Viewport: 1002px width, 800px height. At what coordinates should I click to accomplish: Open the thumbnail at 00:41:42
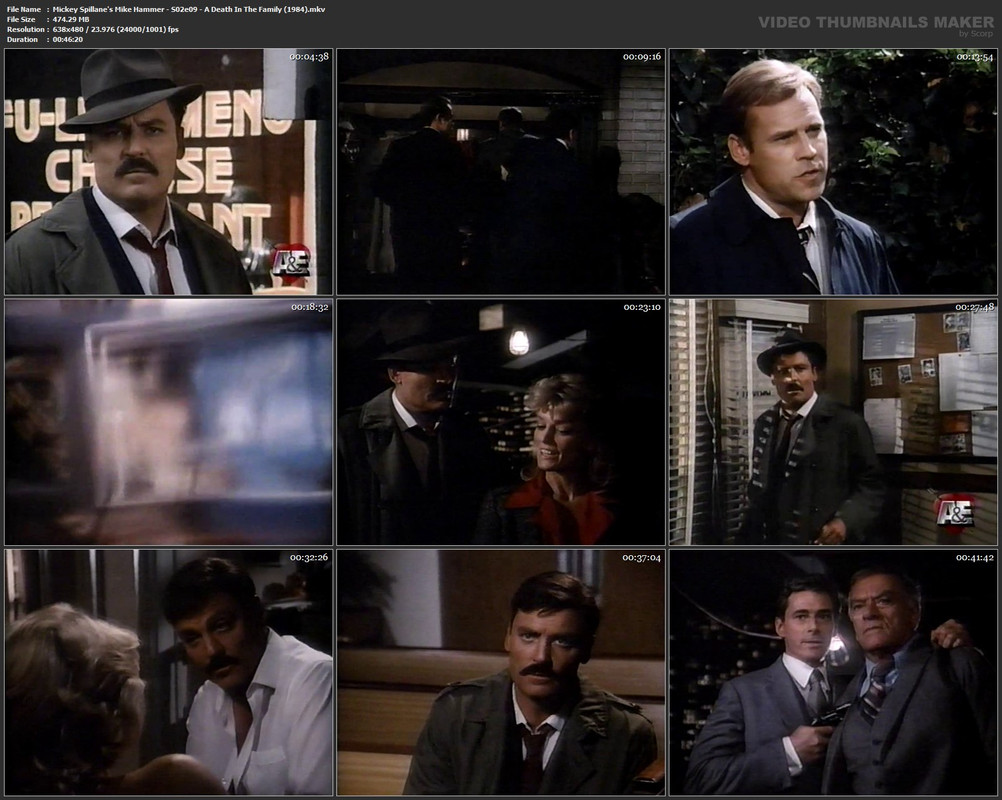tap(833, 673)
